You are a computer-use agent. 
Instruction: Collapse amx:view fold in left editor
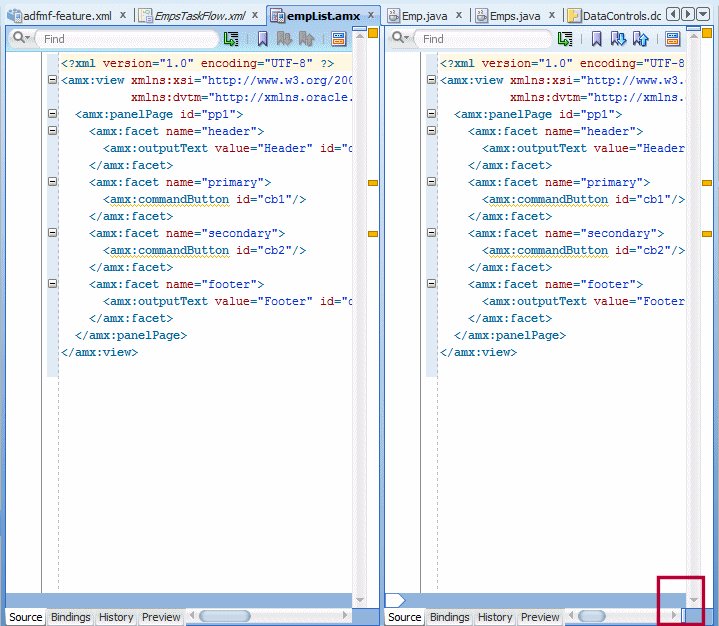[x=53, y=80]
